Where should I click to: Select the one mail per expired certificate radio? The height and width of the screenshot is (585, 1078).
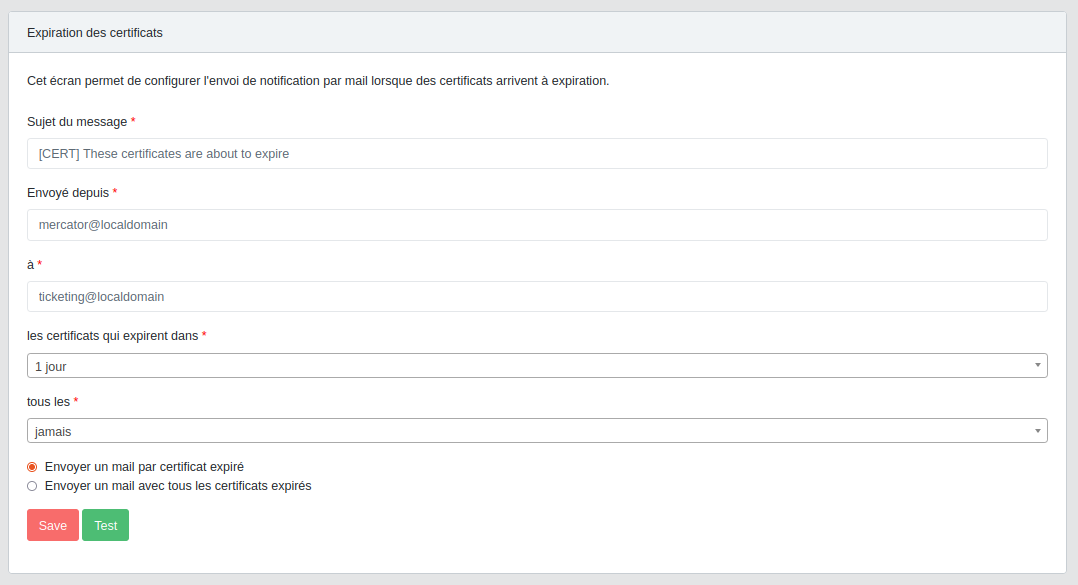(32, 467)
